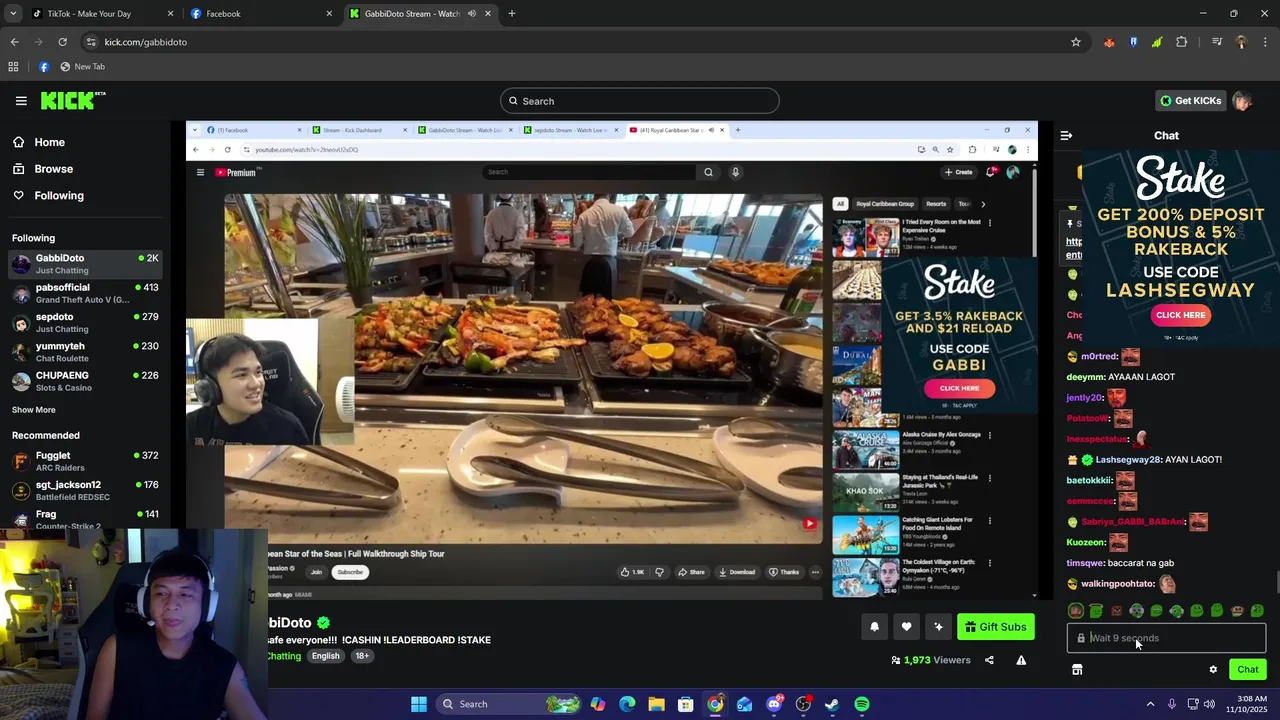Click the English language tag
The image size is (1280, 720).
coord(325,656)
